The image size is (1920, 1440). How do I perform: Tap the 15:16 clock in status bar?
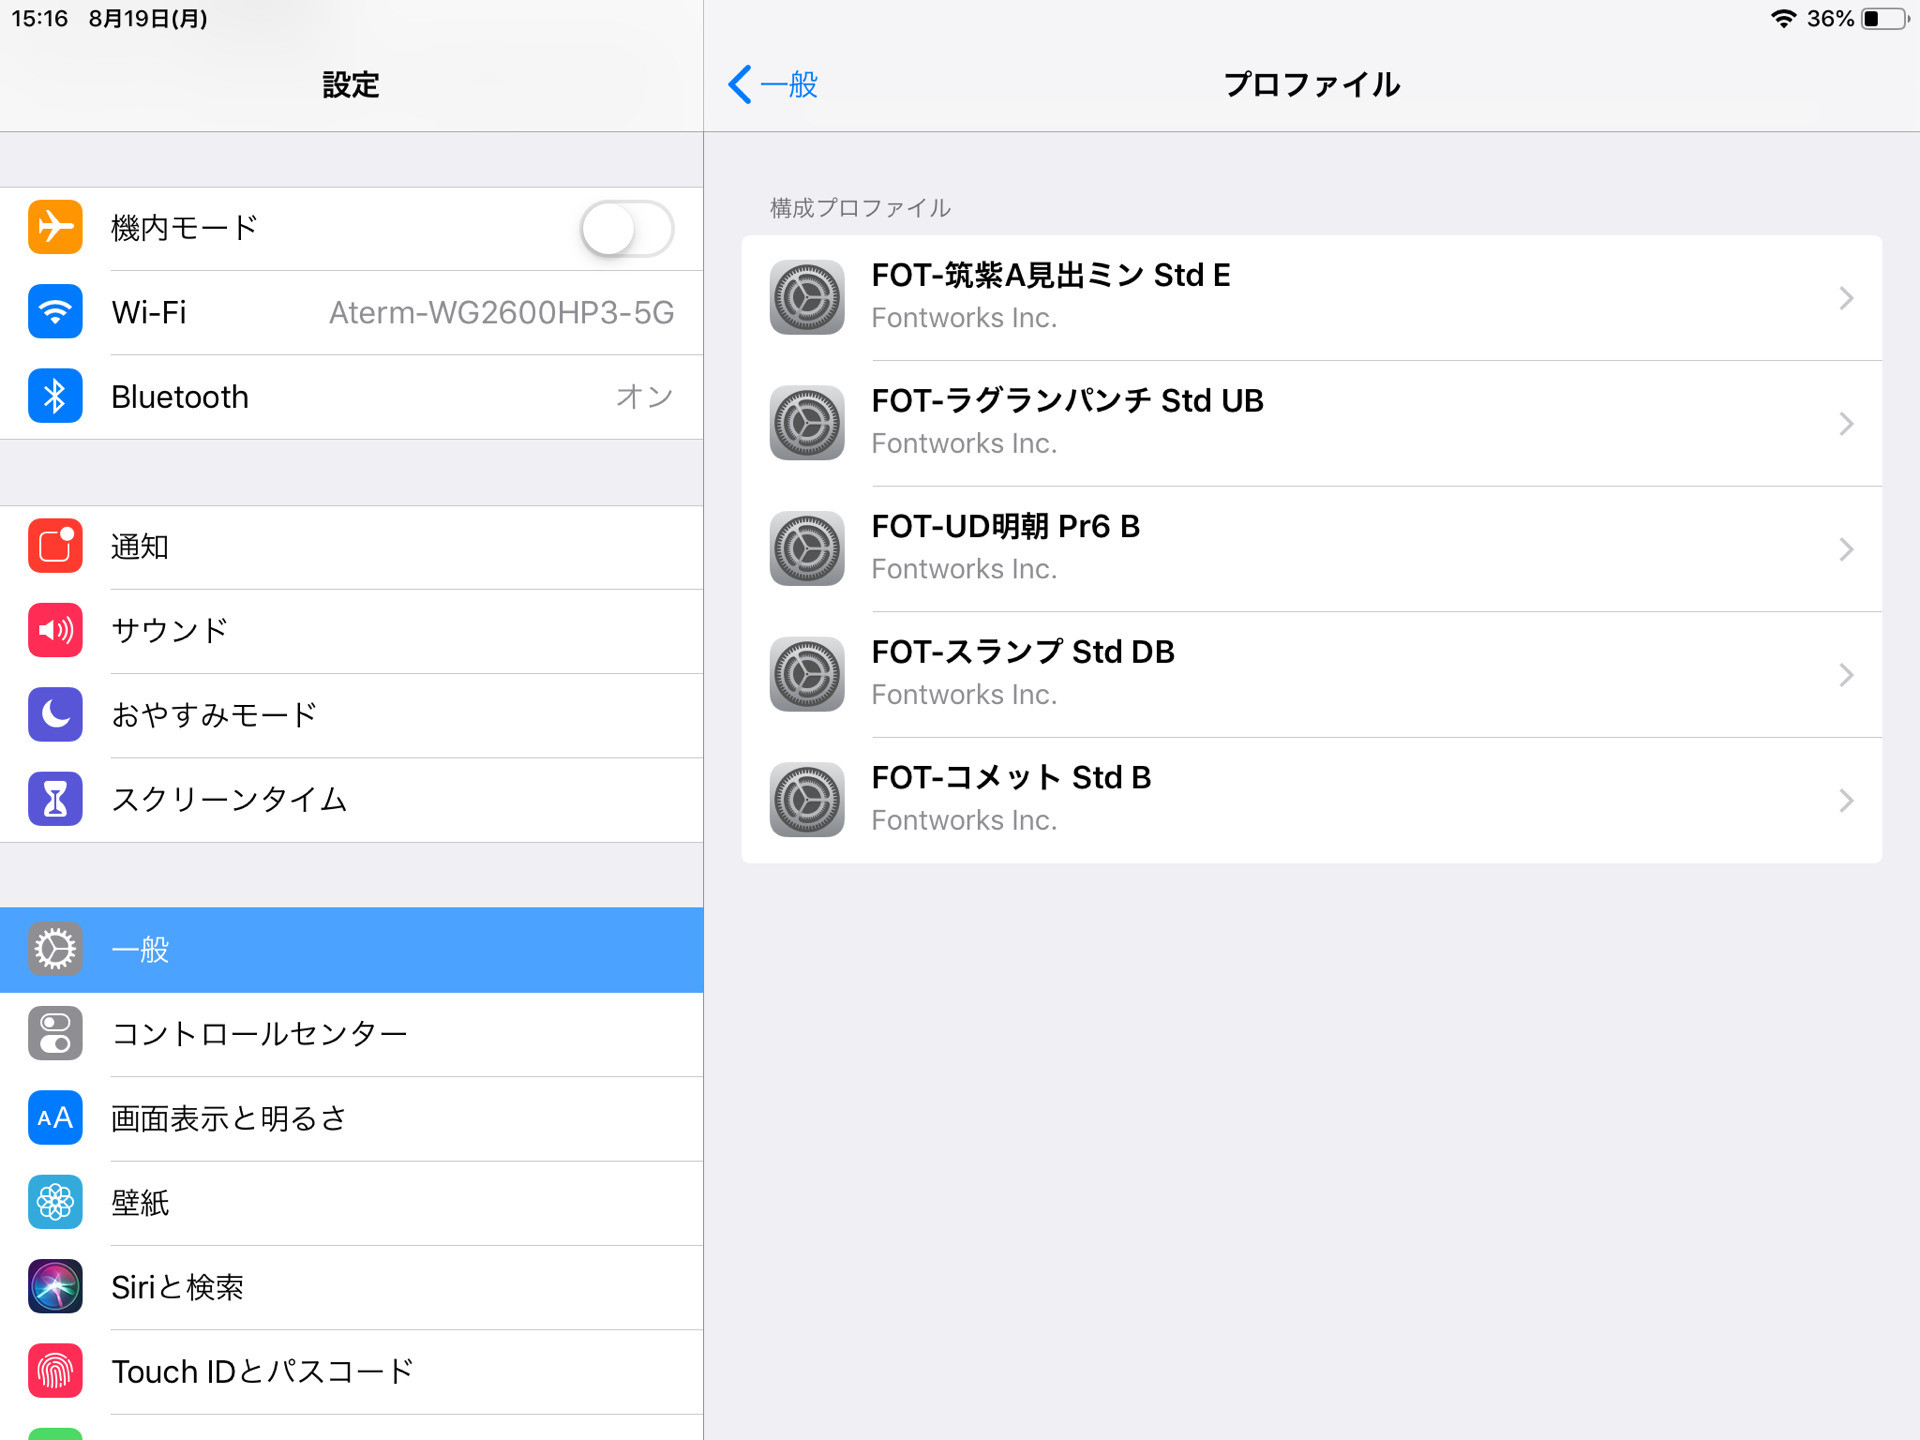pyautogui.click(x=39, y=19)
